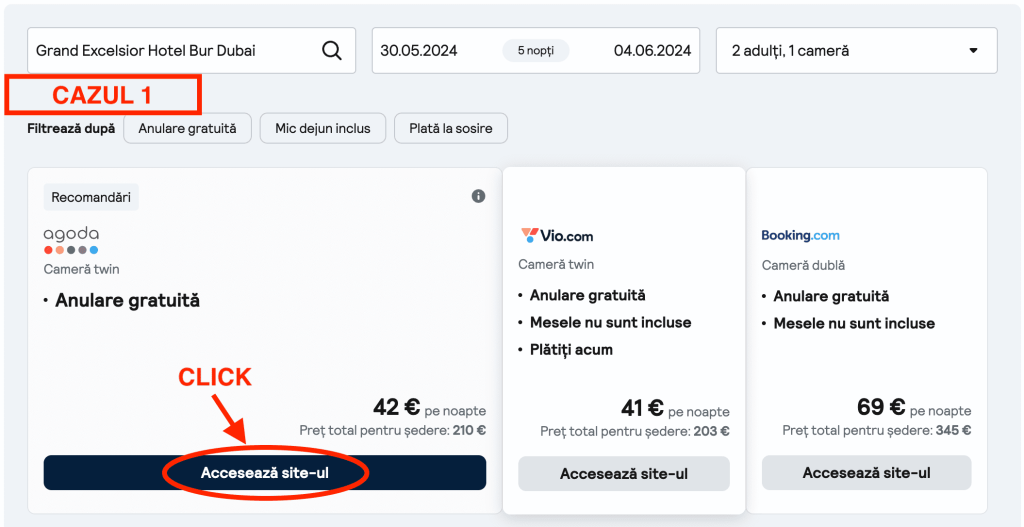Click the Recomandări badge
The width and height of the screenshot is (1024, 527).
tap(91, 197)
